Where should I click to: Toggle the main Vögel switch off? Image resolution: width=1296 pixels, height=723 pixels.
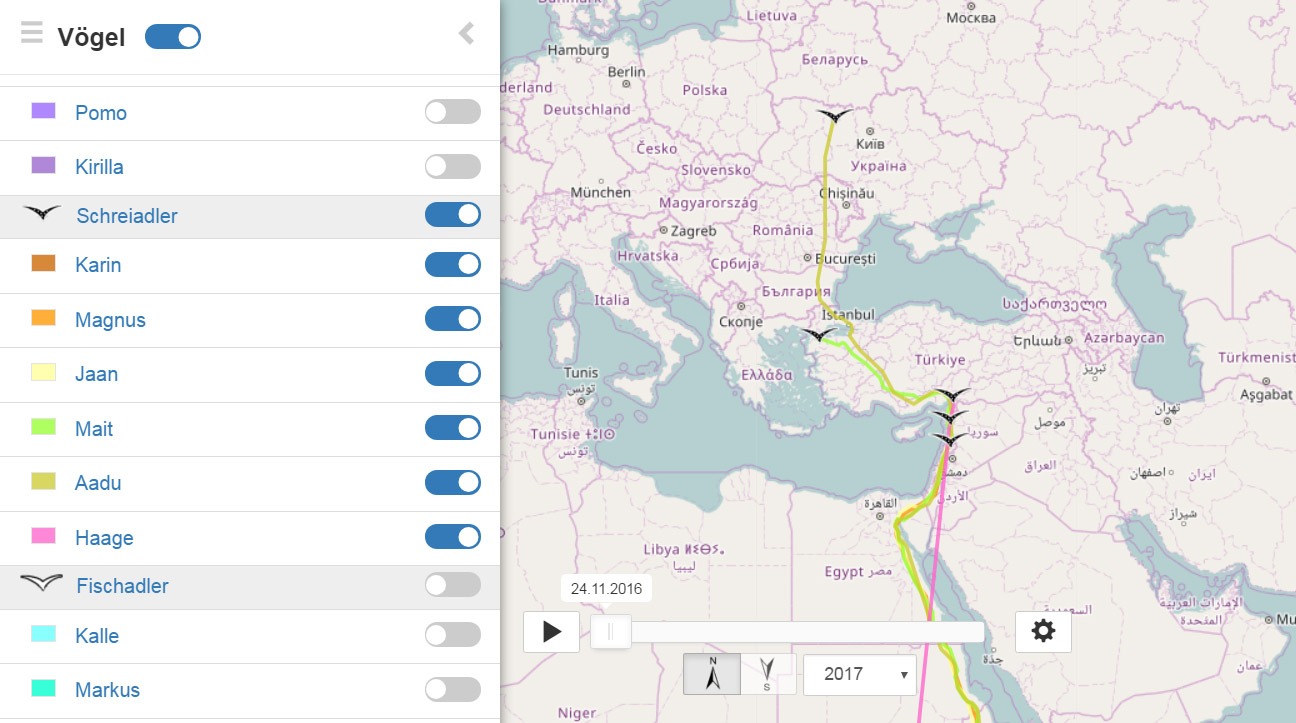[x=173, y=37]
